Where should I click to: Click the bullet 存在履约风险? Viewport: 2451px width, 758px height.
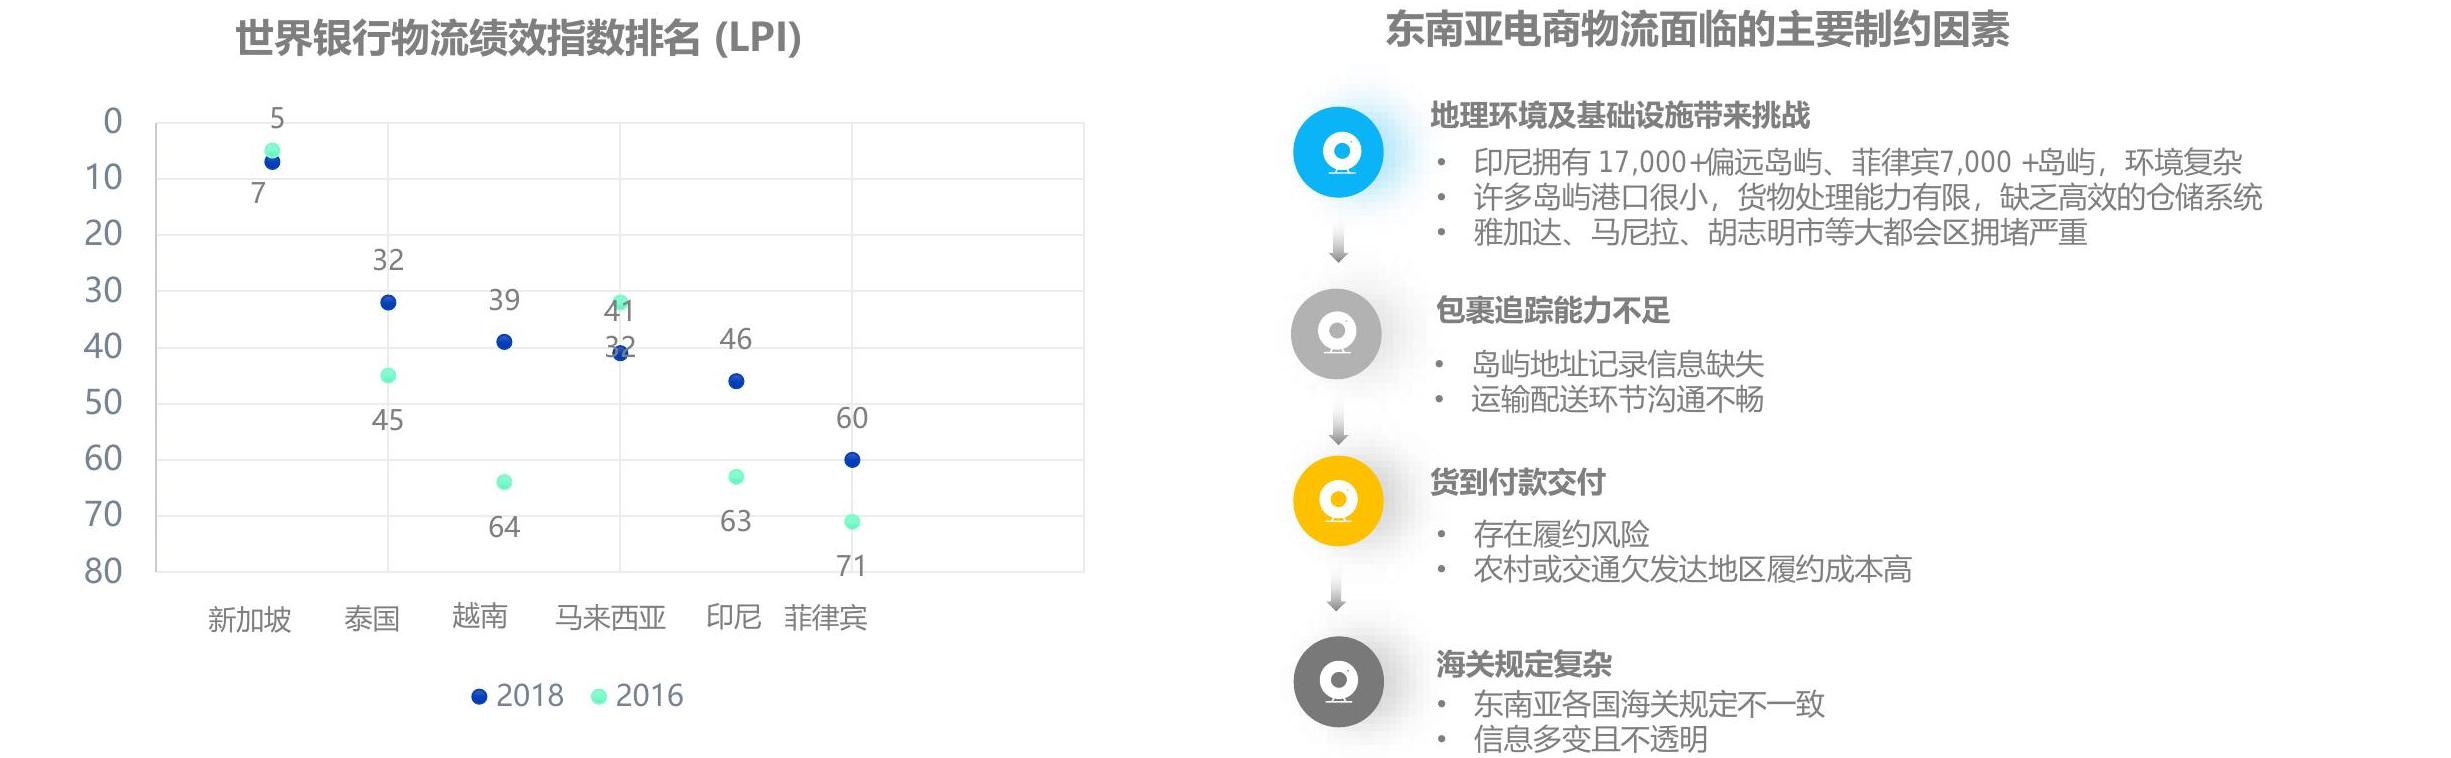1561,534
